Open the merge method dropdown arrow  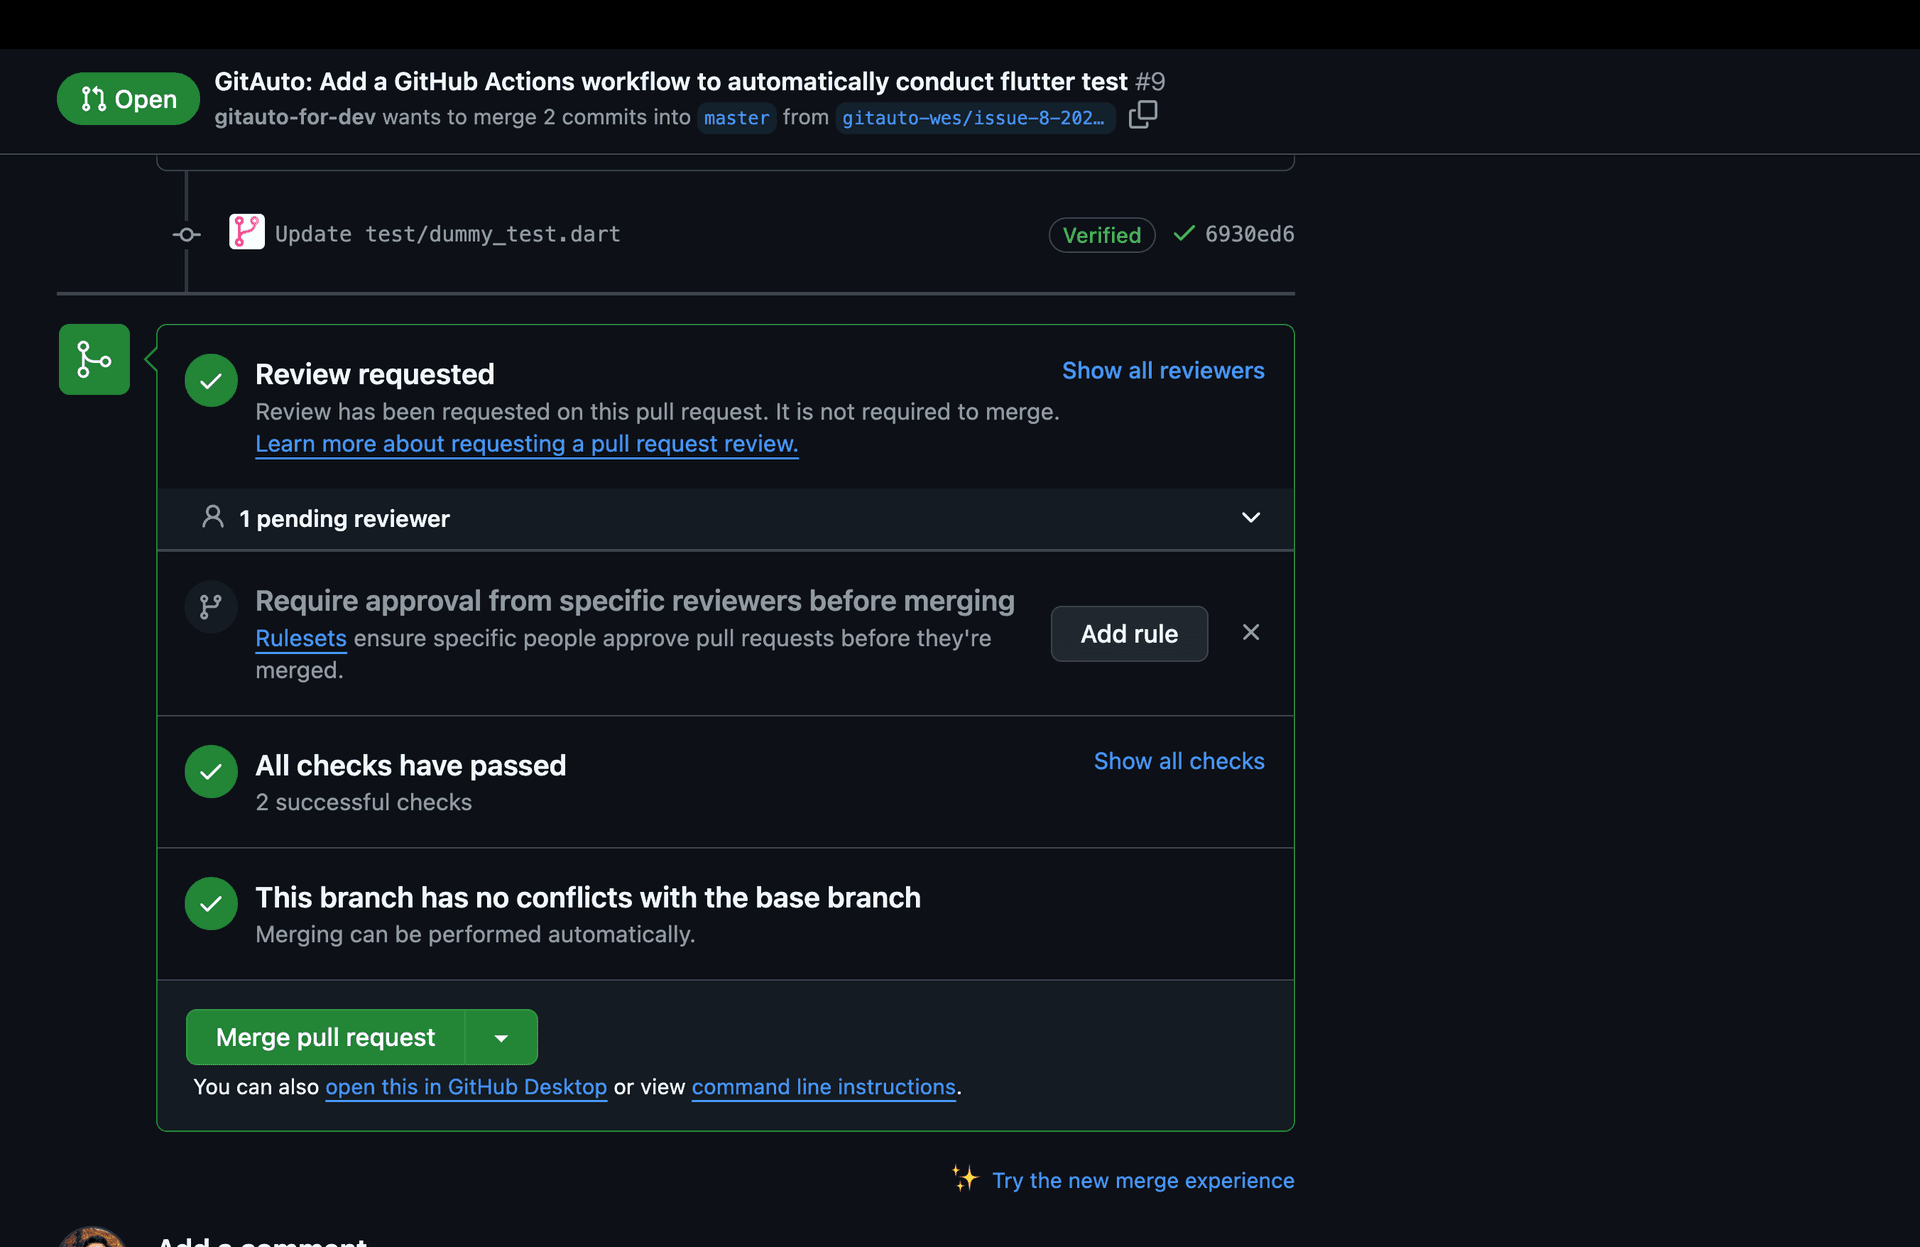click(x=501, y=1038)
